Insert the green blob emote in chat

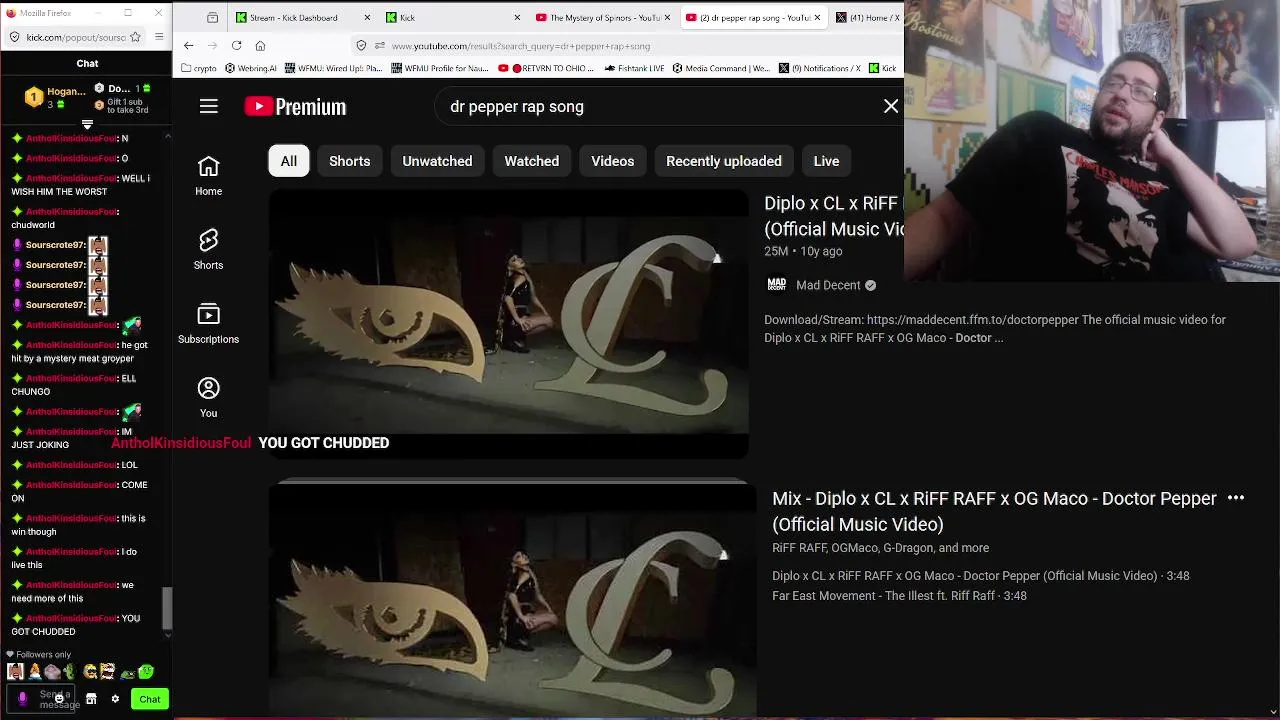[x=147, y=672]
